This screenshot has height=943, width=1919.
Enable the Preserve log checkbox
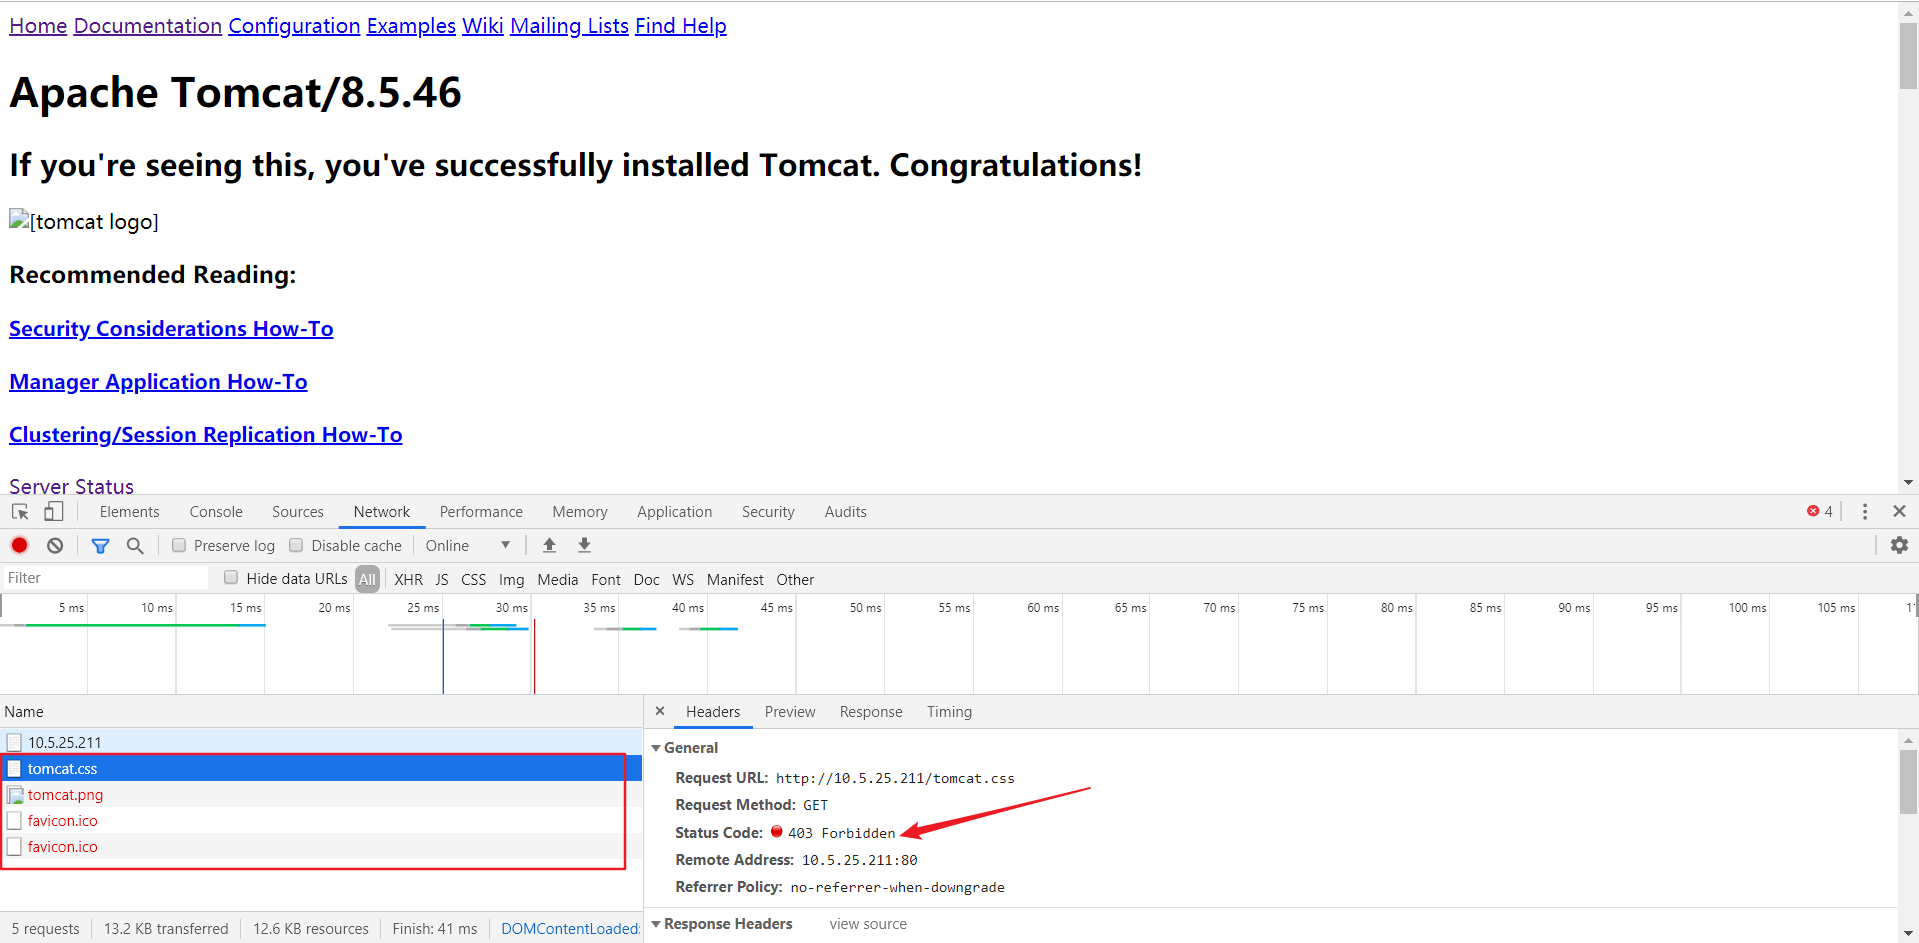coord(179,545)
